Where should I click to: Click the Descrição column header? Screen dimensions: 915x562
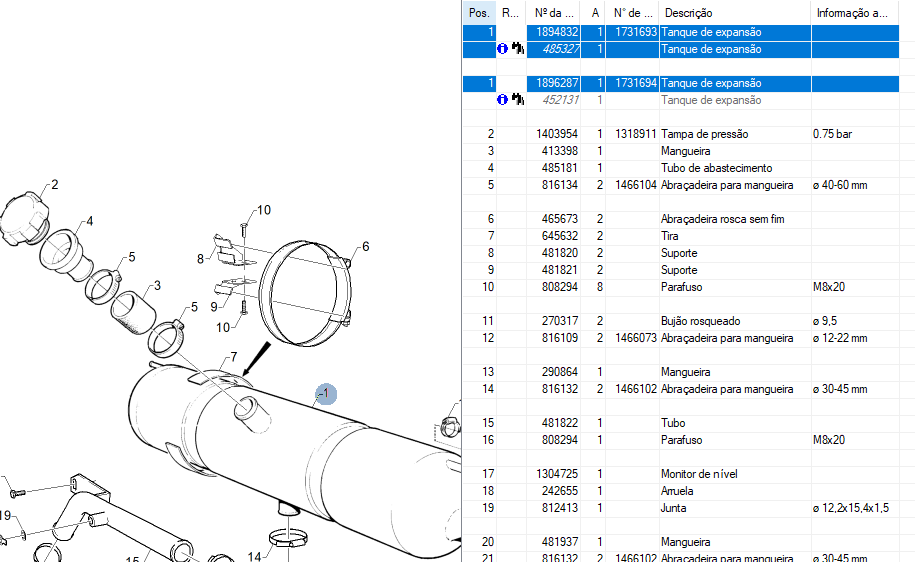click(688, 13)
